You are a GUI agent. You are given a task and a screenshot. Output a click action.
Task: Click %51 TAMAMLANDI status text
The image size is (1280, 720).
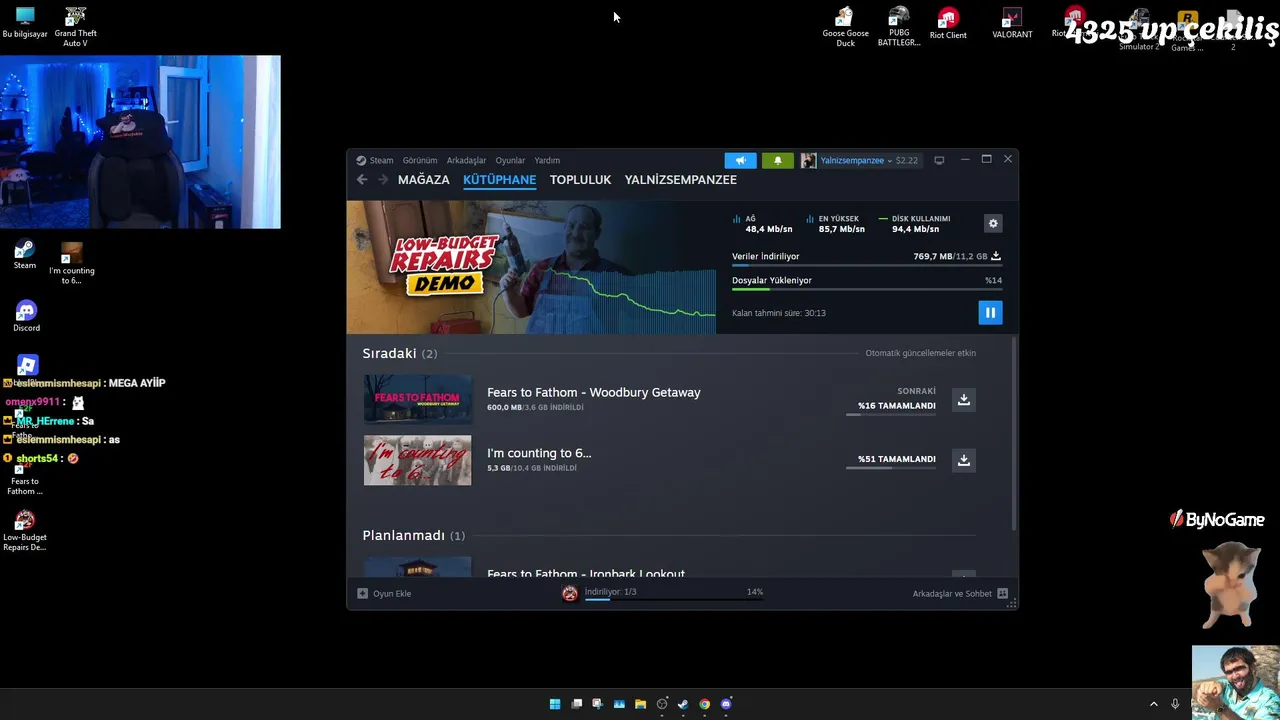(897, 459)
